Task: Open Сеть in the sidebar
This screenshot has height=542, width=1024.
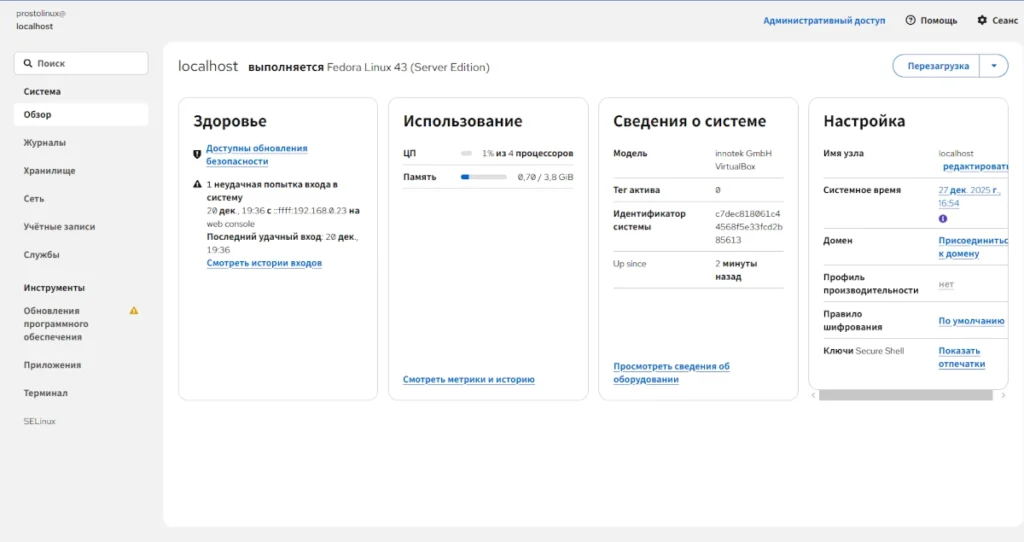Action: (x=81, y=199)
